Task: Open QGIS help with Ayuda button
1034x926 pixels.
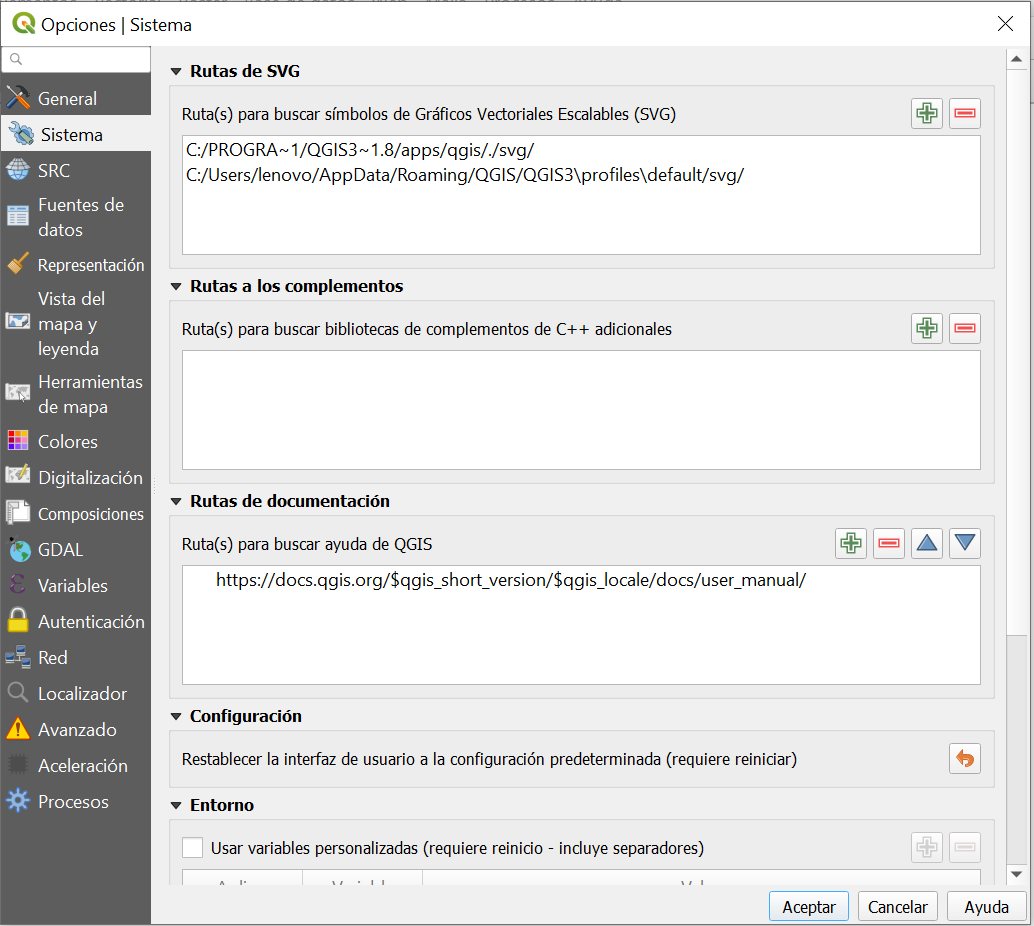Action: point(986,906)
